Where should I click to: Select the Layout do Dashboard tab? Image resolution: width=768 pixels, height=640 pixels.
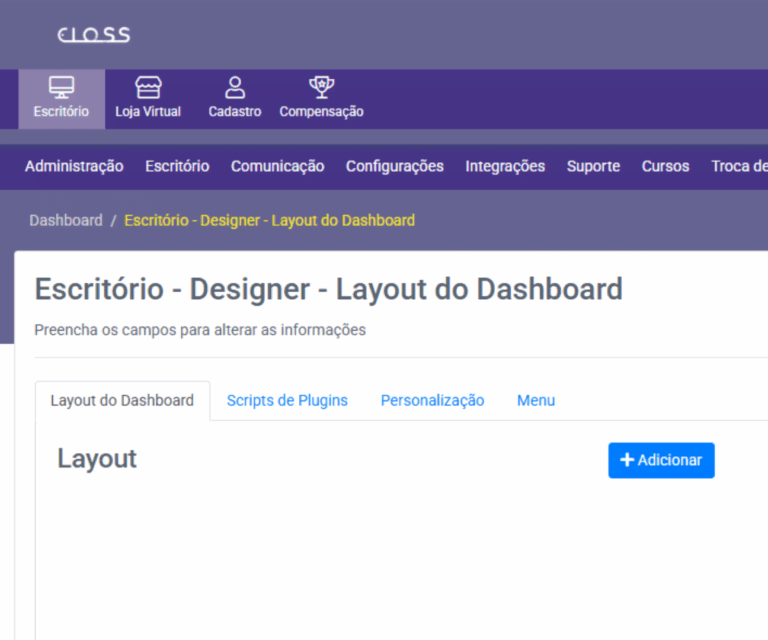122,400
